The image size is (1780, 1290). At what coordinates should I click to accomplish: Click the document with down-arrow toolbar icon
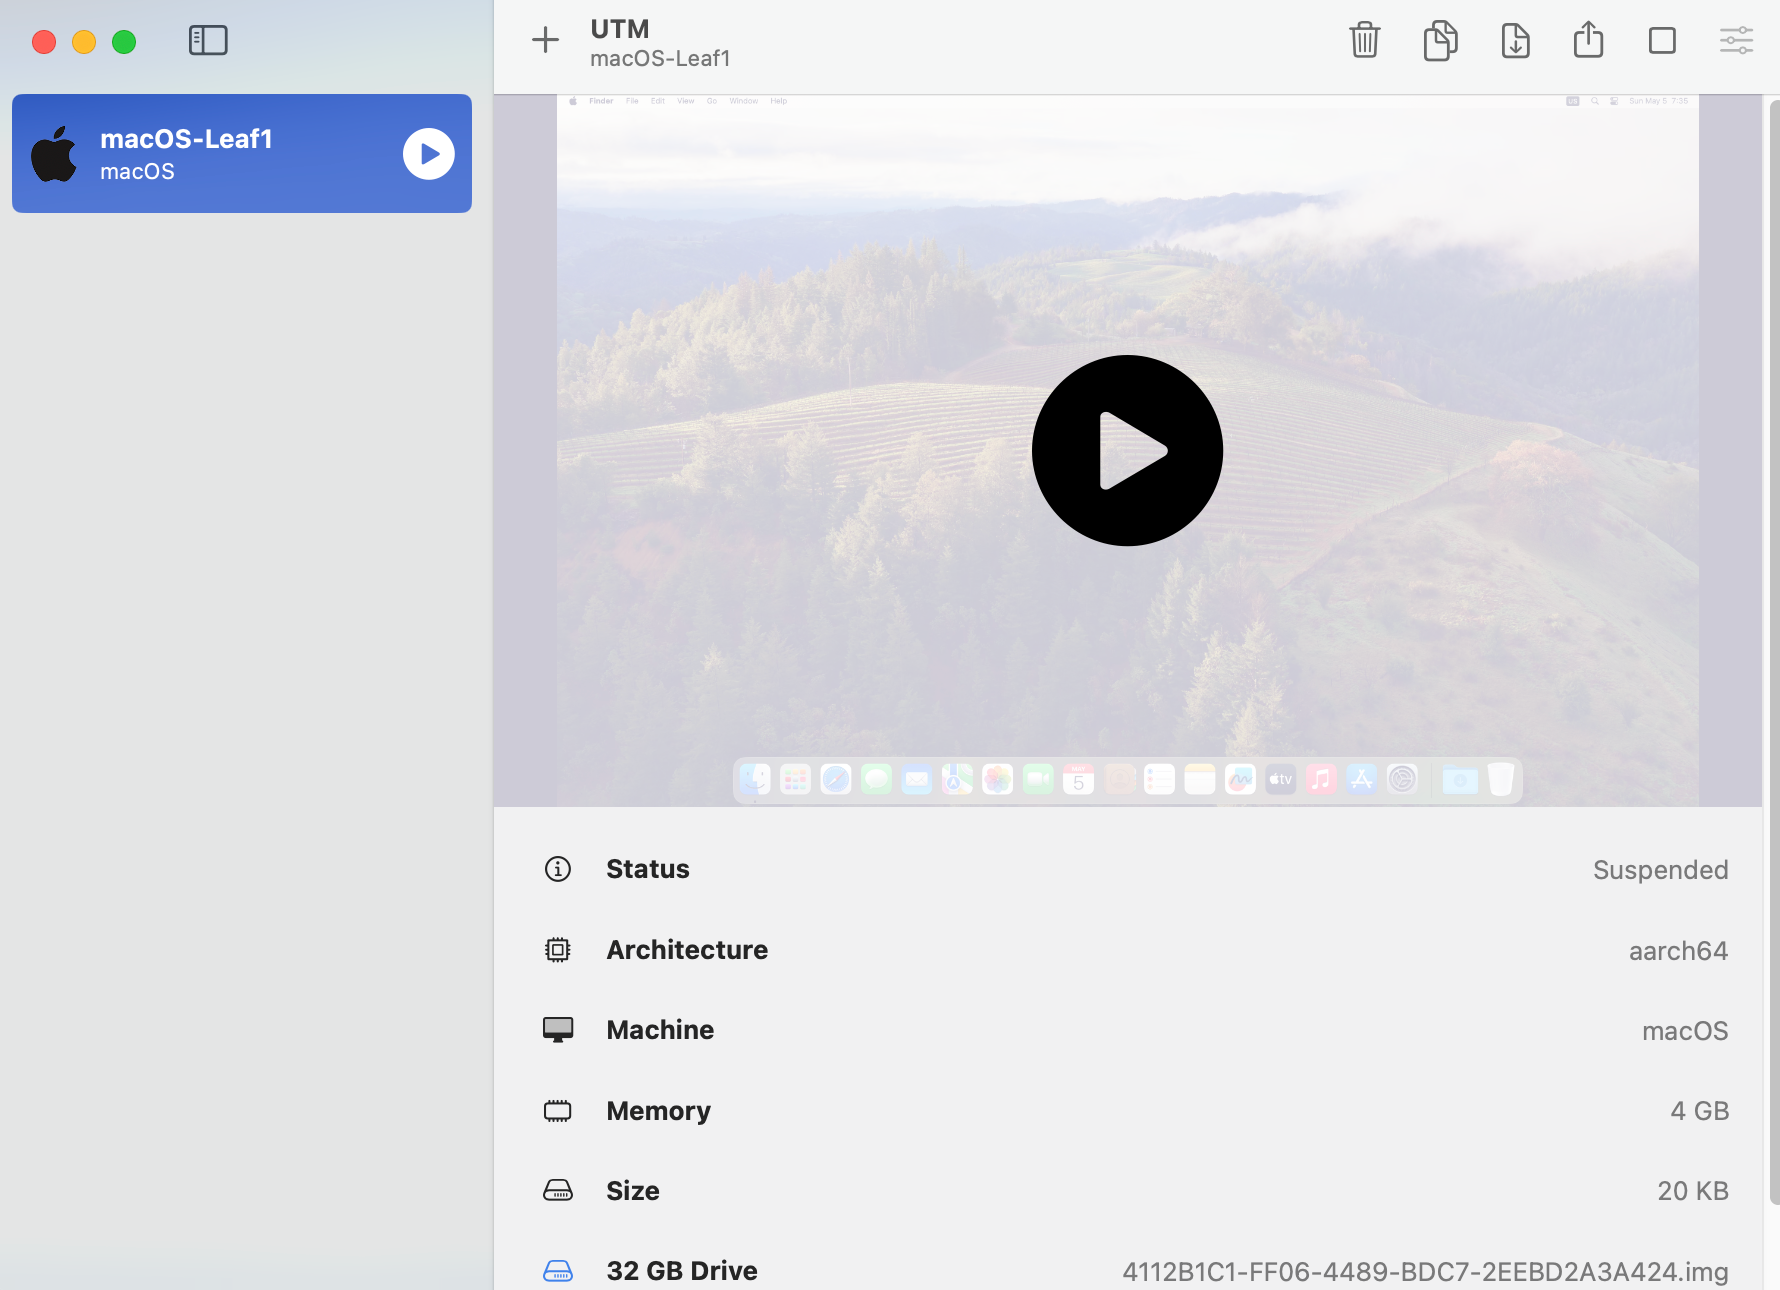(1515, 40)
